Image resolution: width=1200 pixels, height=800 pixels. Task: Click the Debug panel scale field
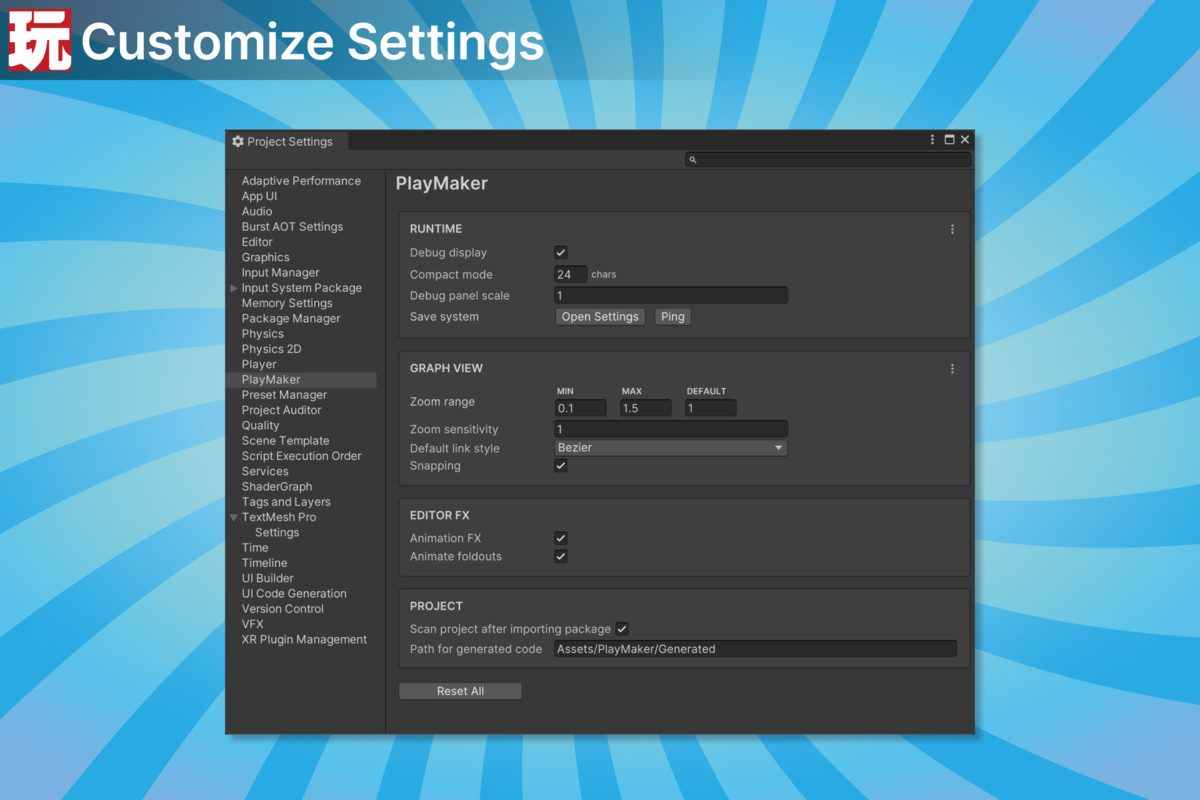671,295
